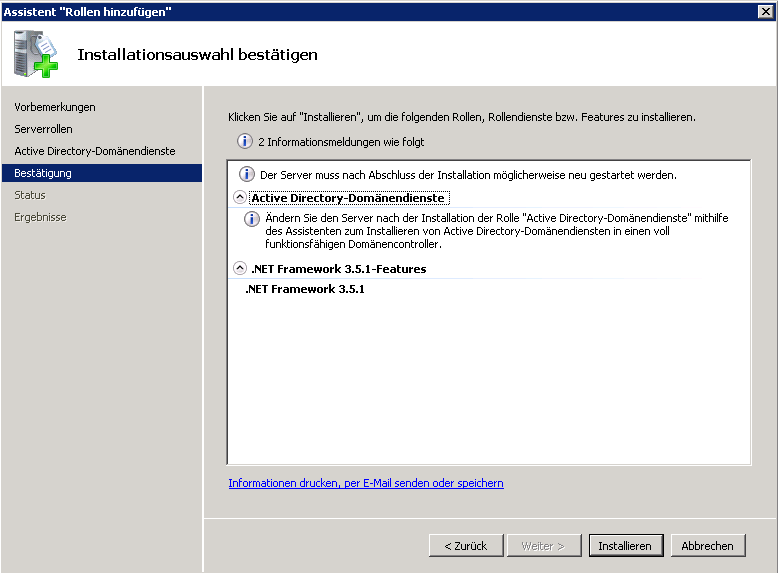
Task: Click the greyed-out Weiter button
Action: 543,546
